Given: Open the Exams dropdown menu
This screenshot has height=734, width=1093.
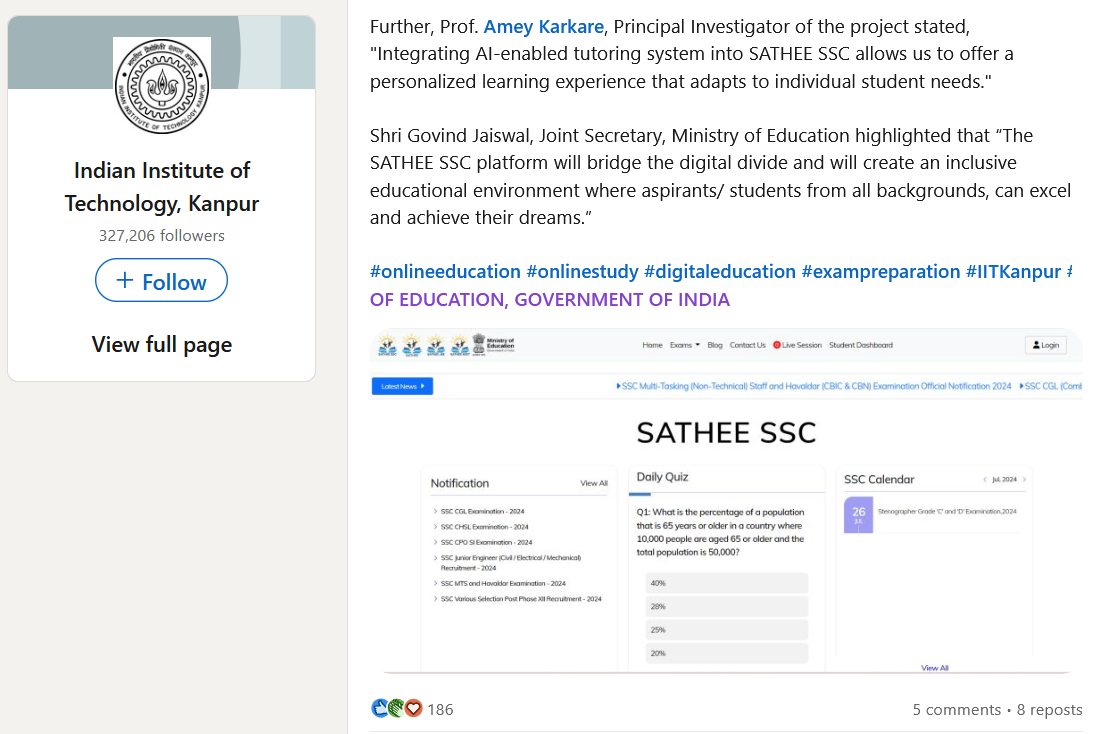Looking at the screenshot, I should coord(685,345).
